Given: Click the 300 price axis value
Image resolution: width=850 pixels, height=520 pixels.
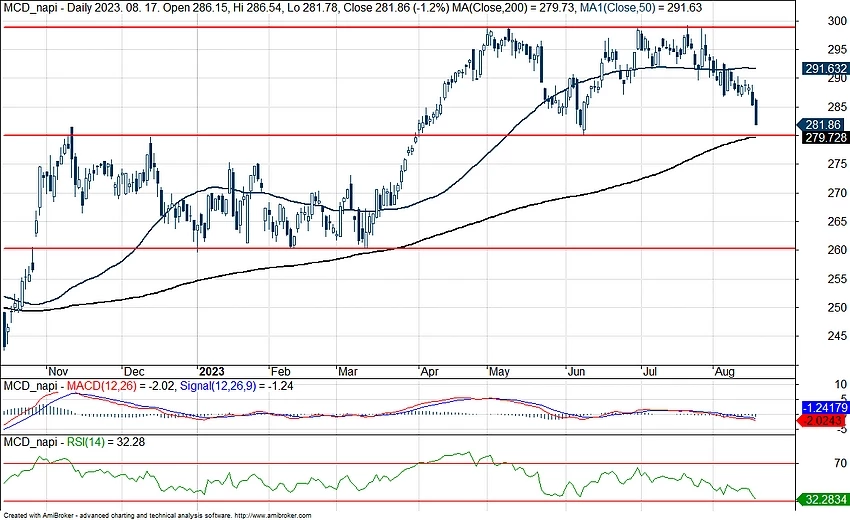Looking at the screenshot, I should point(837,21).
